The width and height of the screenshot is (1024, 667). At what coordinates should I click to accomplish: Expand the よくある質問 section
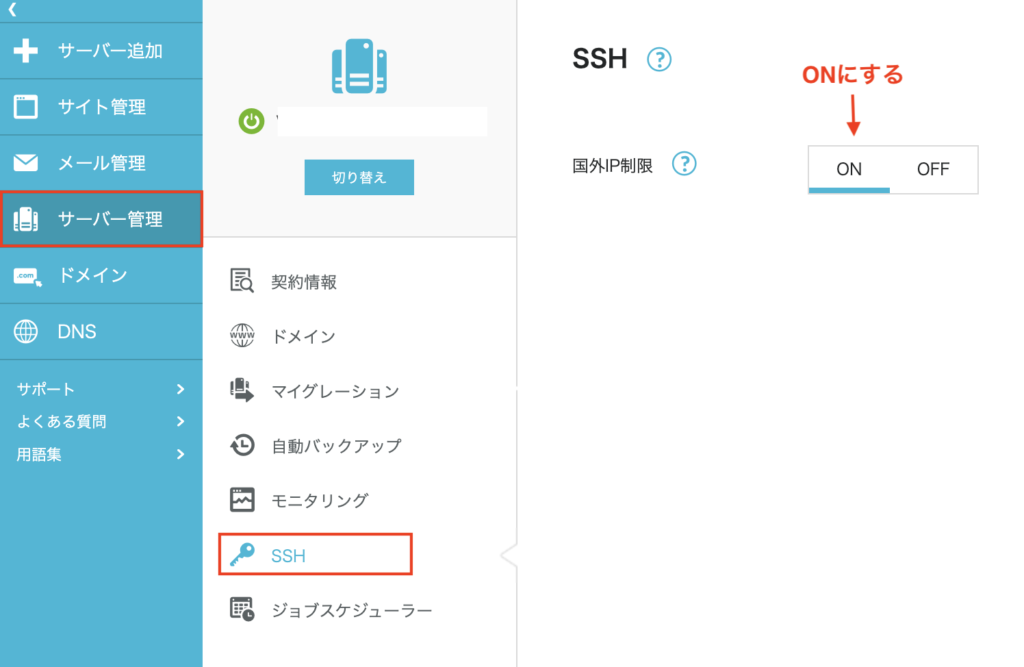point(100,421)
